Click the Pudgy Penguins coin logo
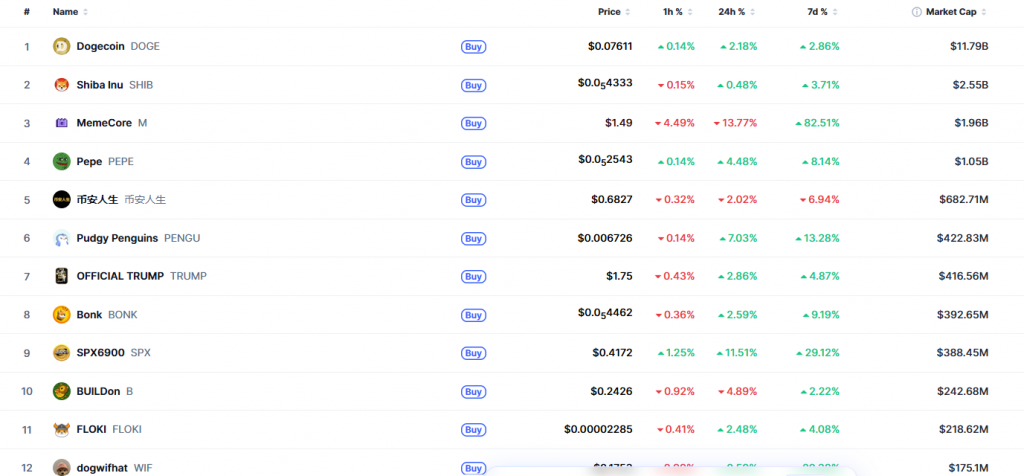This screenshot has height=476, width=1024. point(61,238)
